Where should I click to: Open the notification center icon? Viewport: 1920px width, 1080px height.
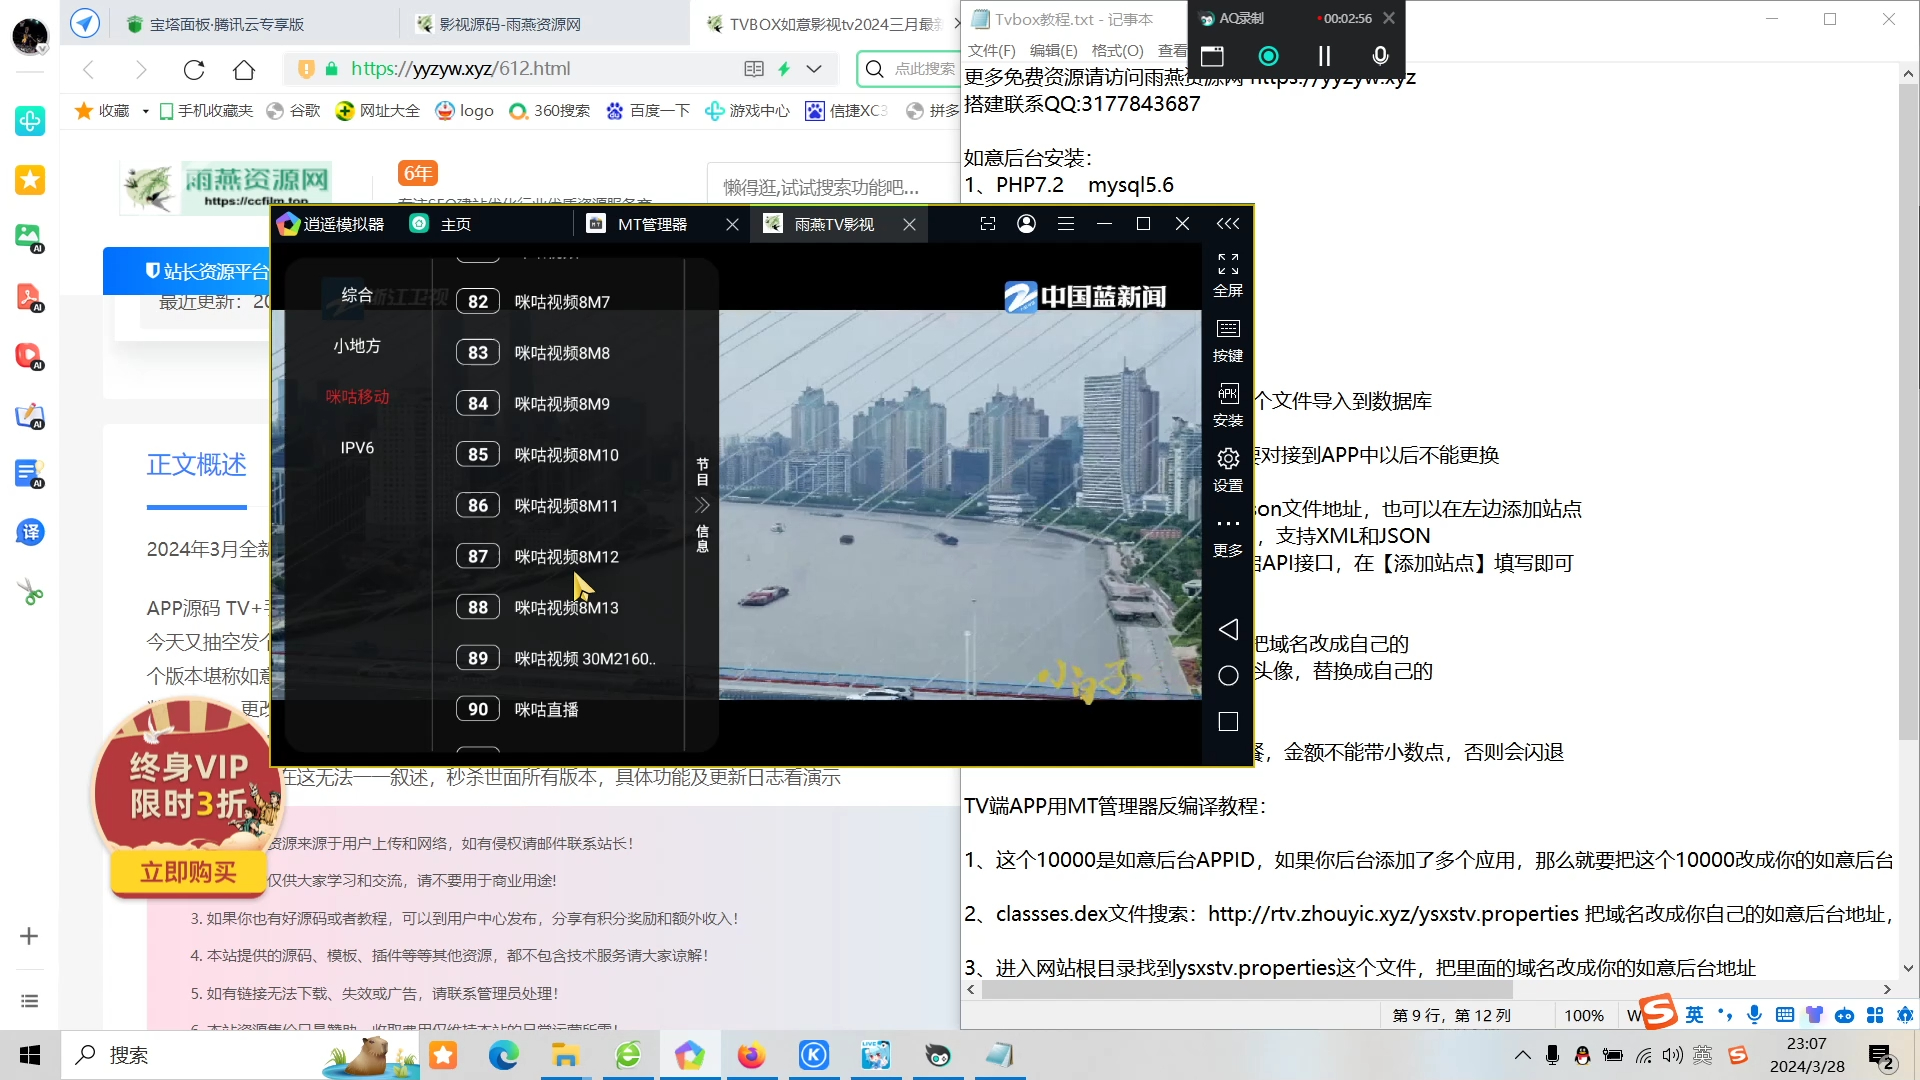(1881, 1056)
